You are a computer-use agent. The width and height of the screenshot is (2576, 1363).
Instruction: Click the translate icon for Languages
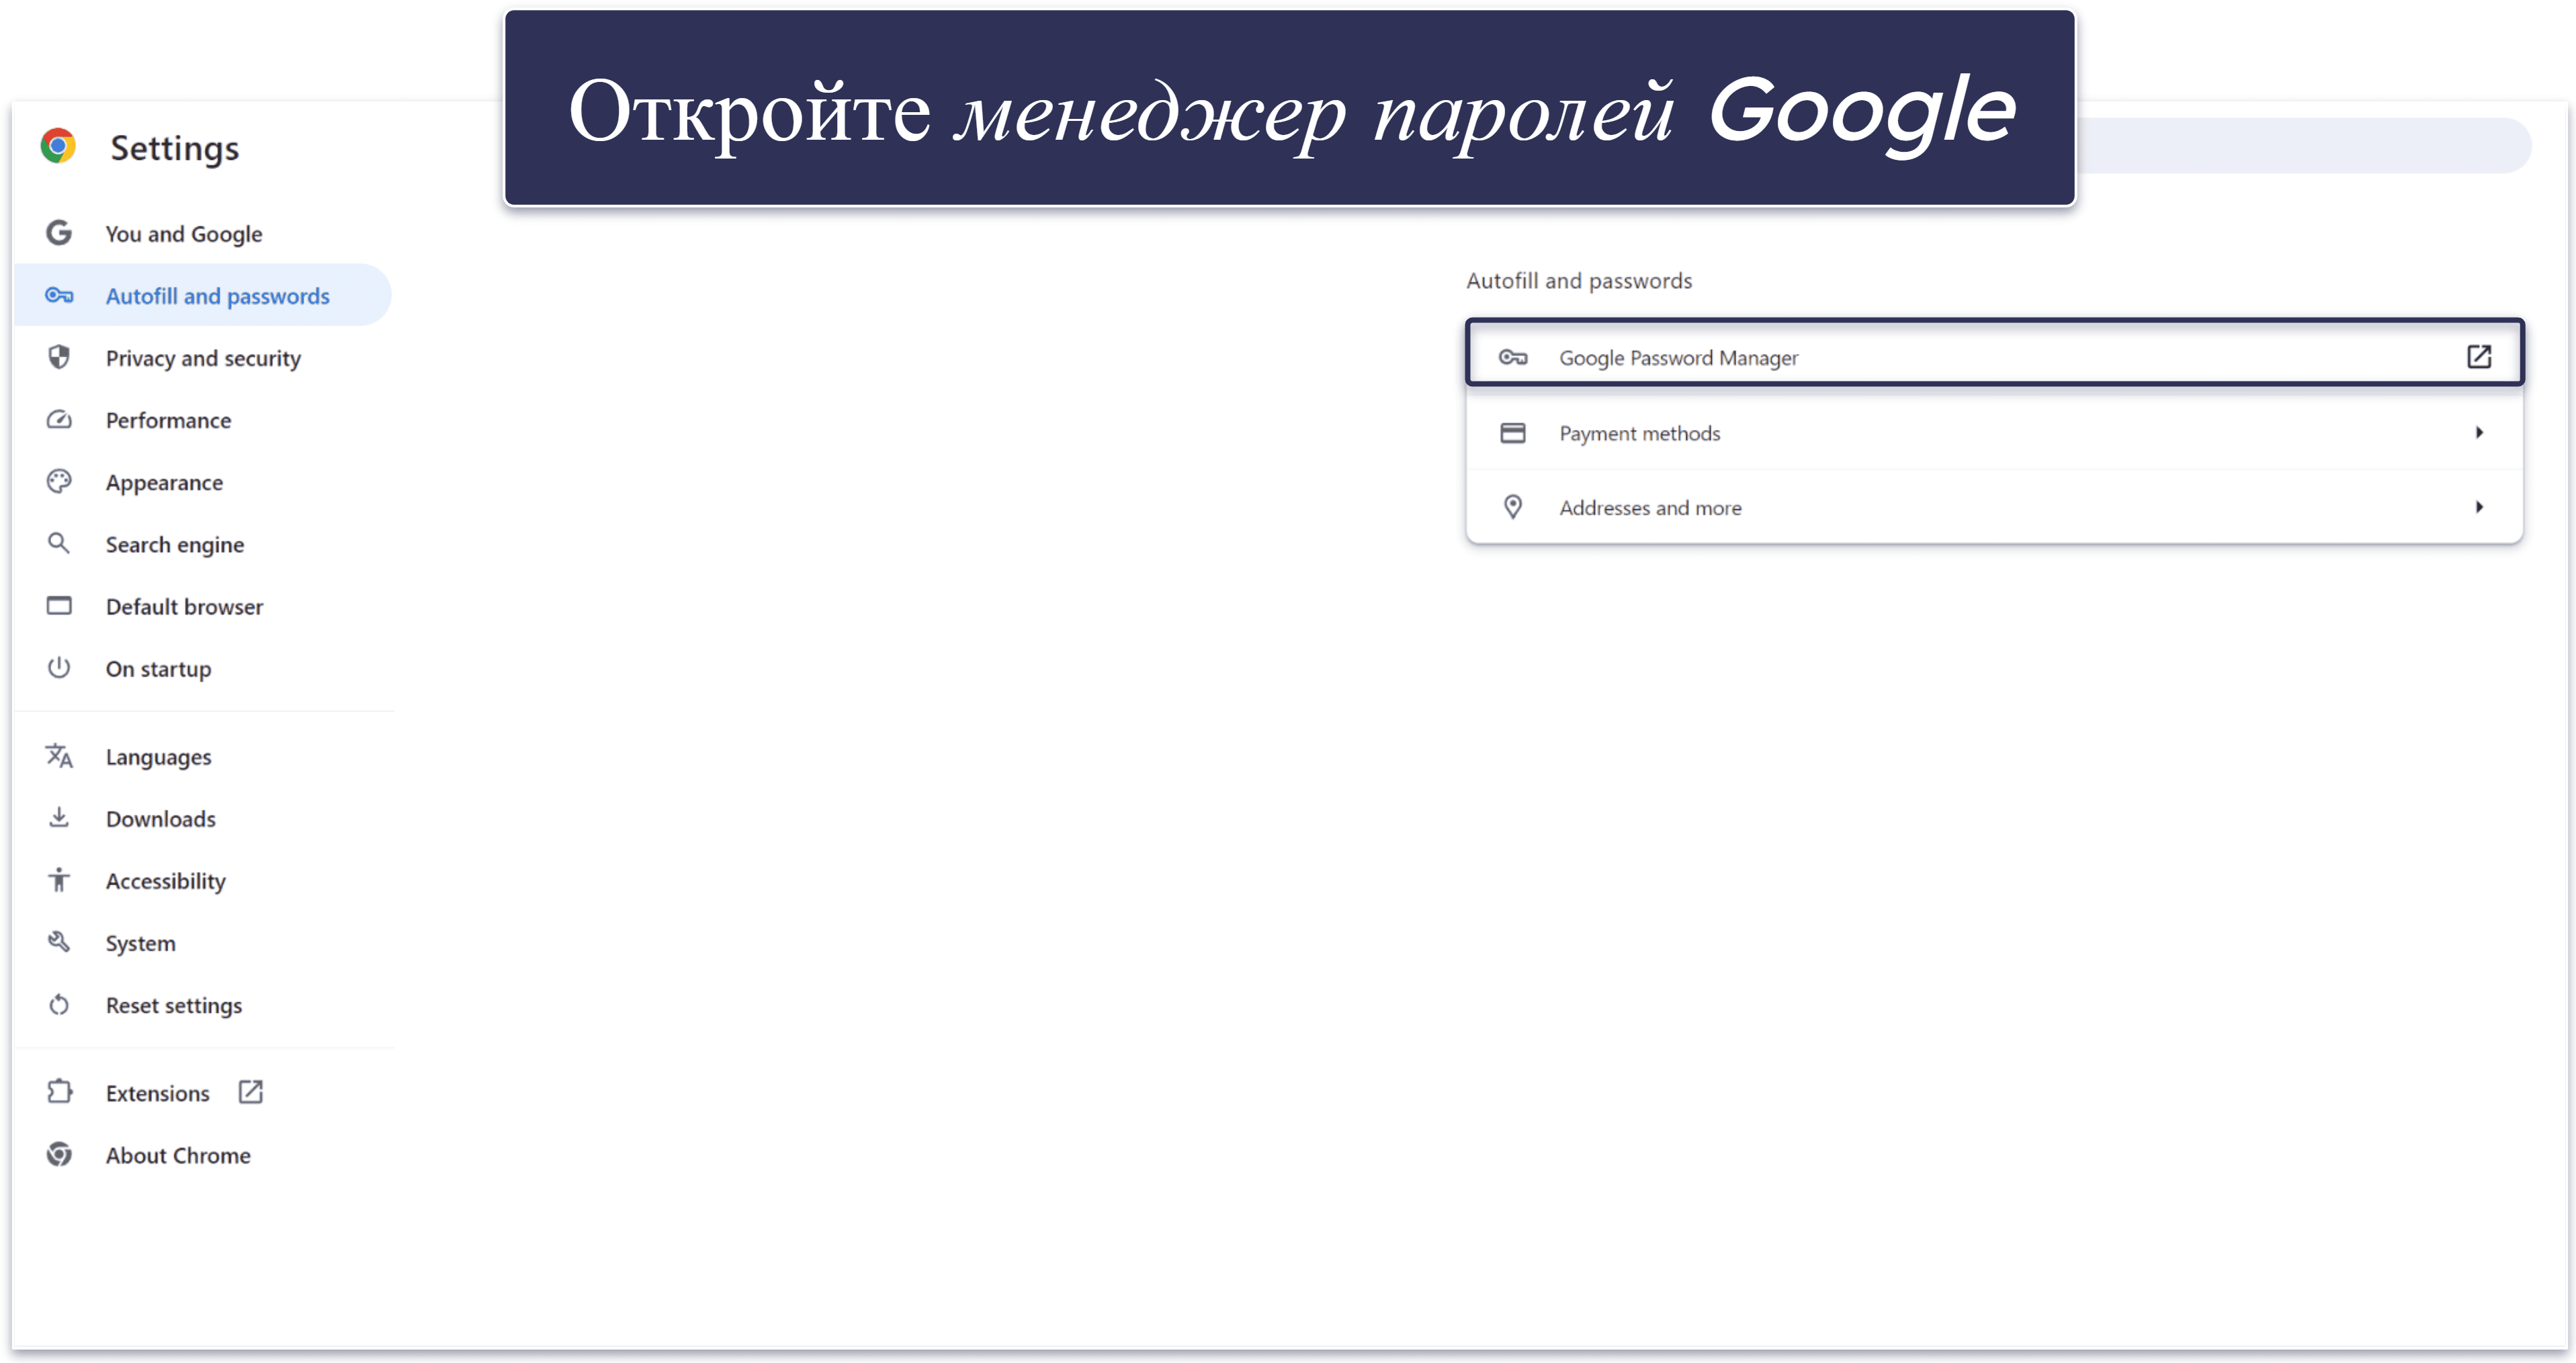click(59, 755)
